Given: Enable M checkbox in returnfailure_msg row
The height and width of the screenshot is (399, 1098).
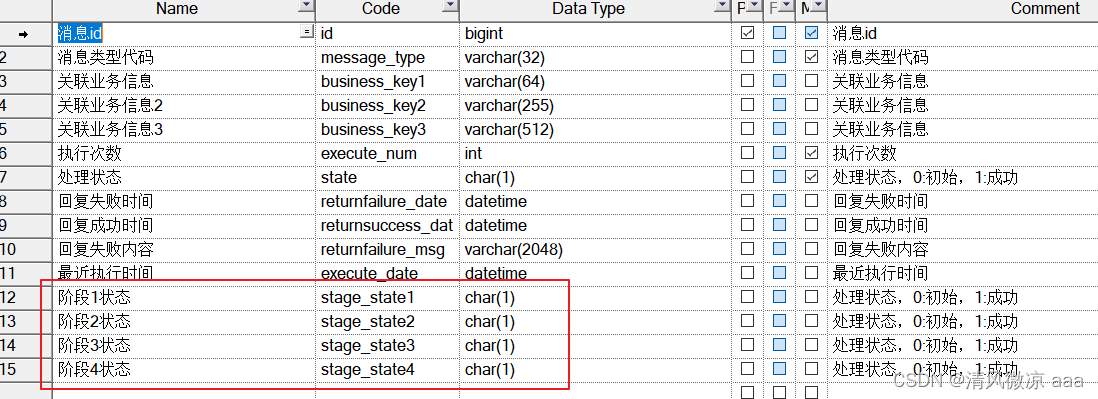Looking at the screenshot, I should click(811, 248).
